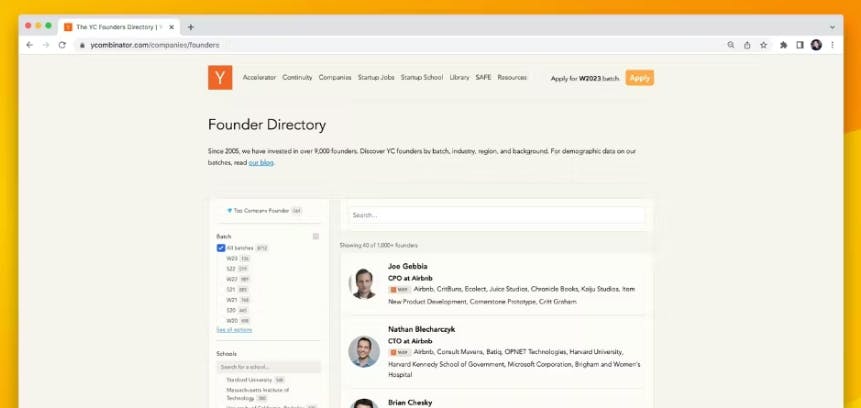Click 'Apply for W2023 batch' text
This screenshot has width=861, height=408.
tap(584, 79)
